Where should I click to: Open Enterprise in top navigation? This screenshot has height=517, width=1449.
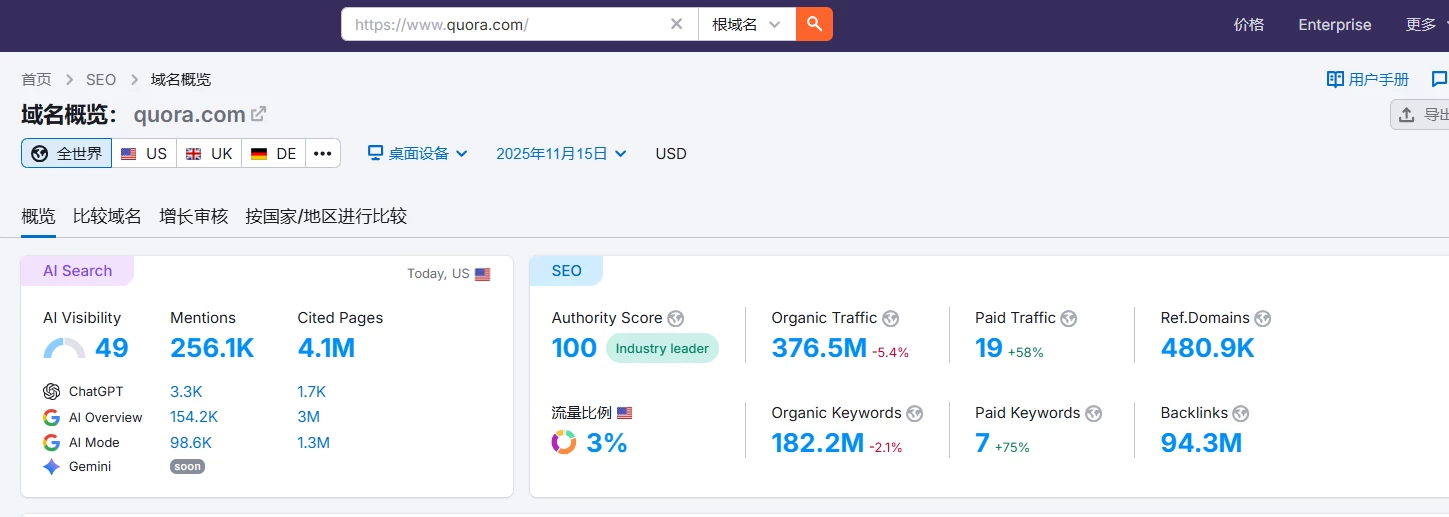(x=1335, y=24)
